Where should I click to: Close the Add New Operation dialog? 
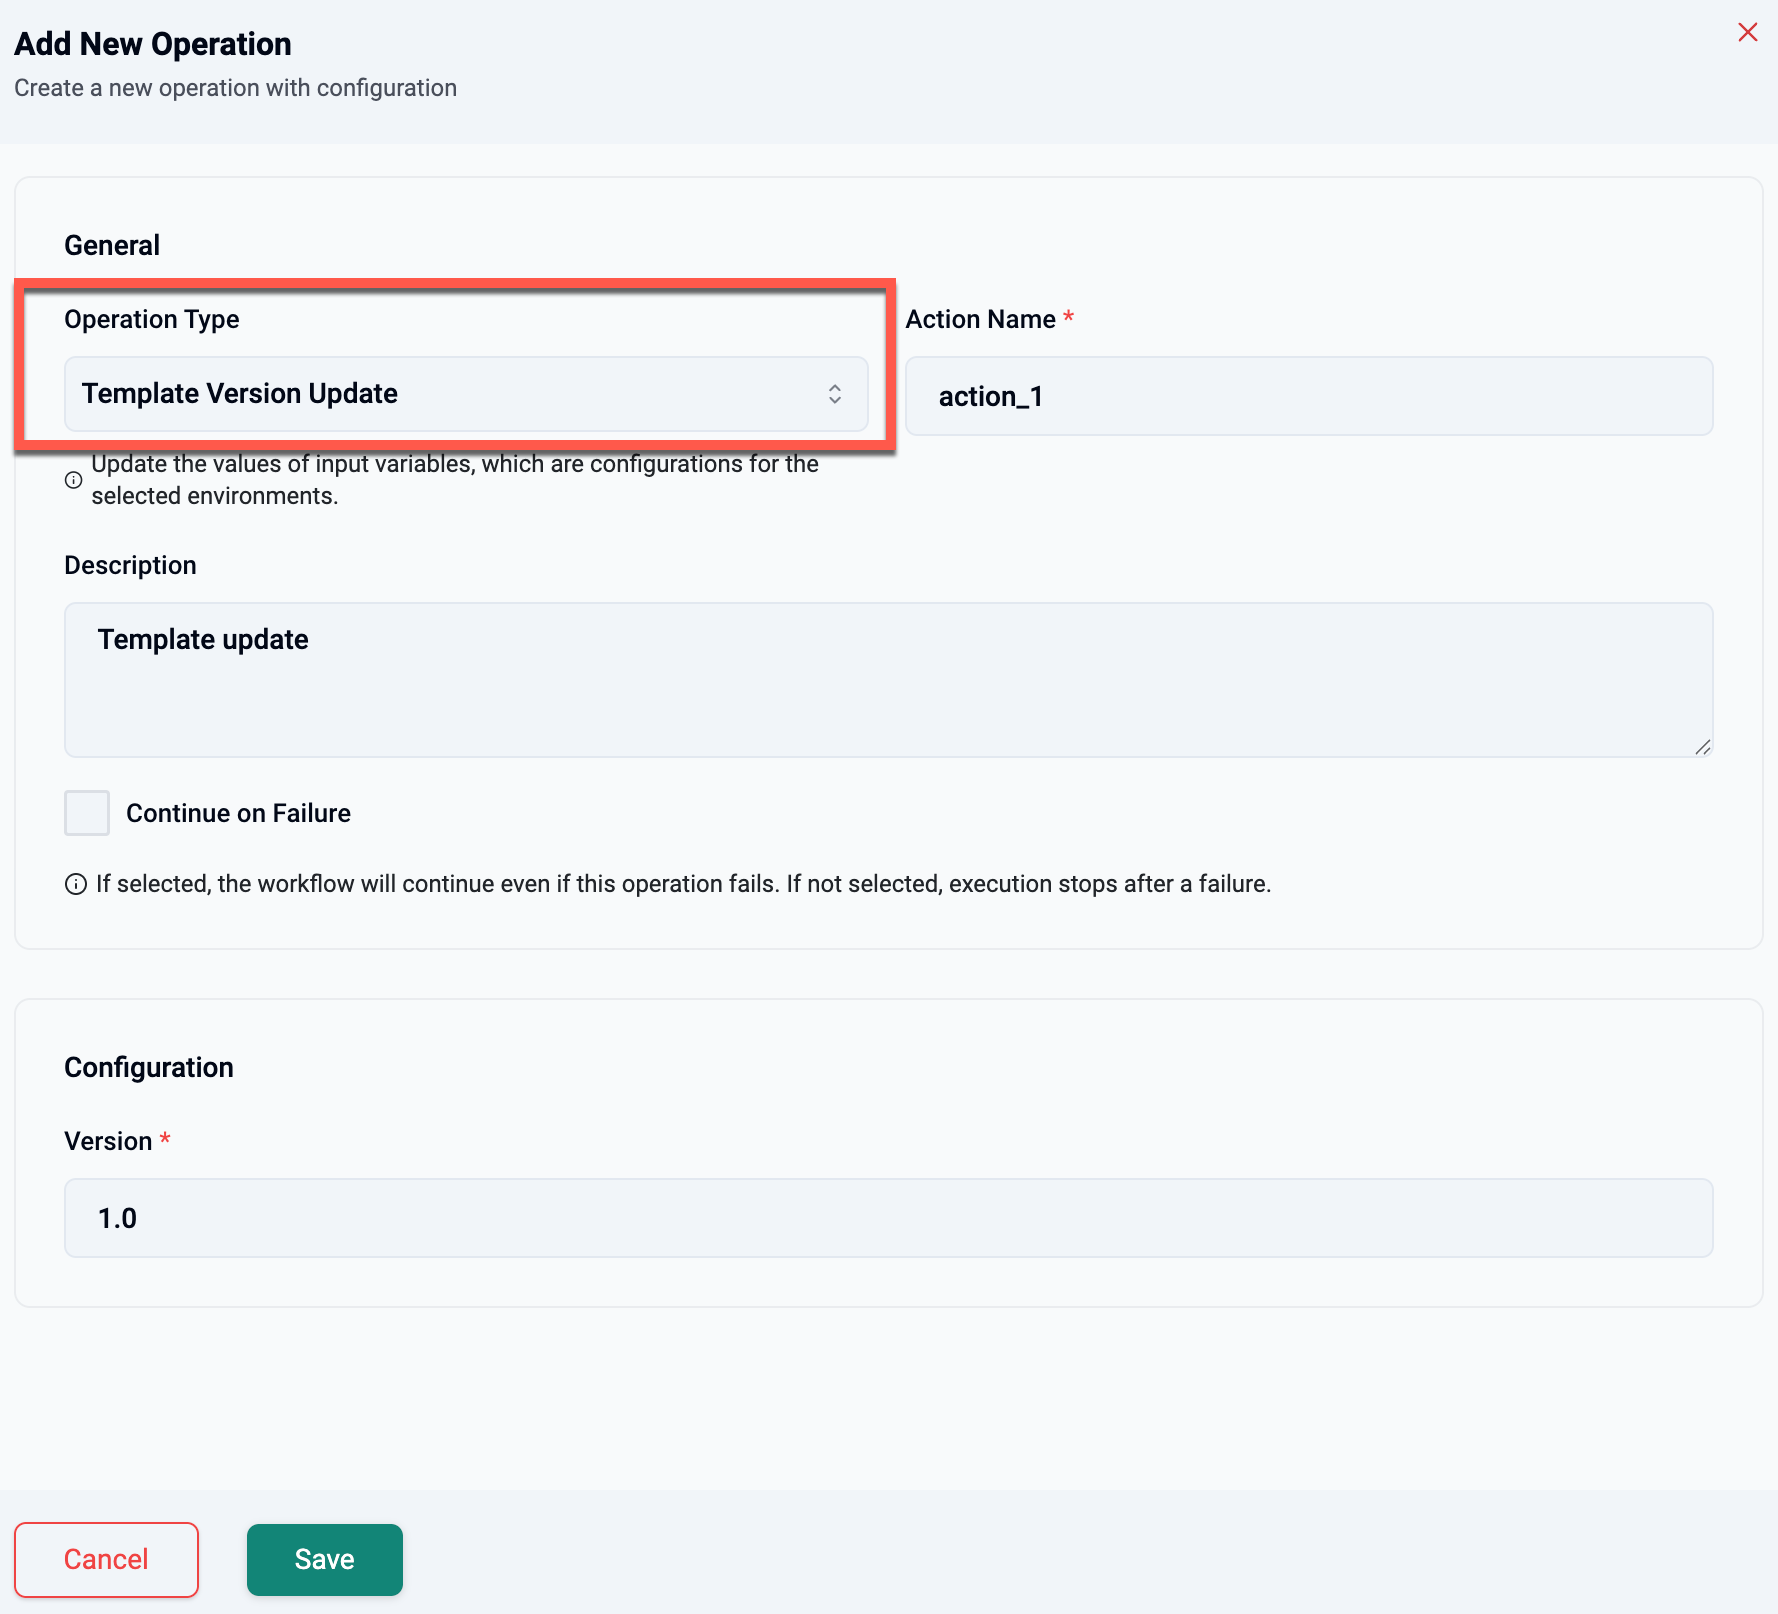click(x=1747, y=33)
